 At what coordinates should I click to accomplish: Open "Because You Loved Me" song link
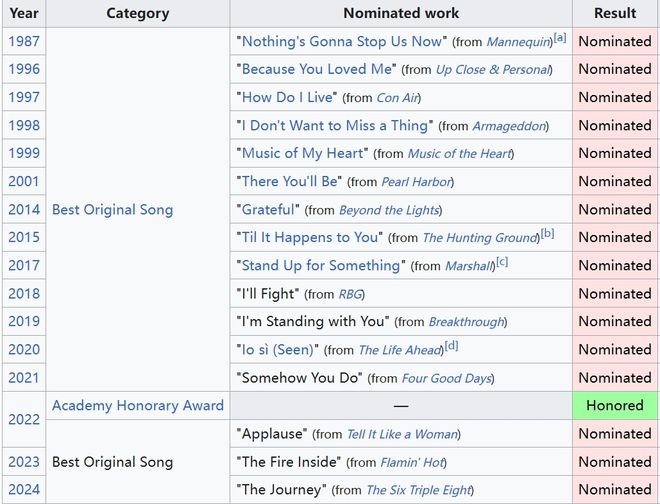(x=319, y=69)
